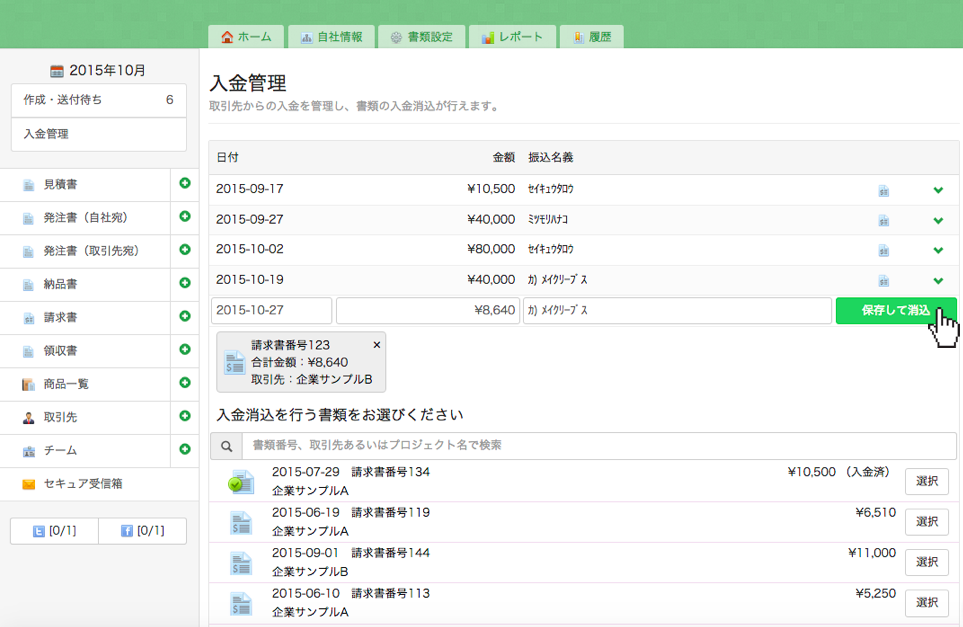Expand the 2015-10-19 payment row chevron
This screenshot has height=627, width=963.
938,280
